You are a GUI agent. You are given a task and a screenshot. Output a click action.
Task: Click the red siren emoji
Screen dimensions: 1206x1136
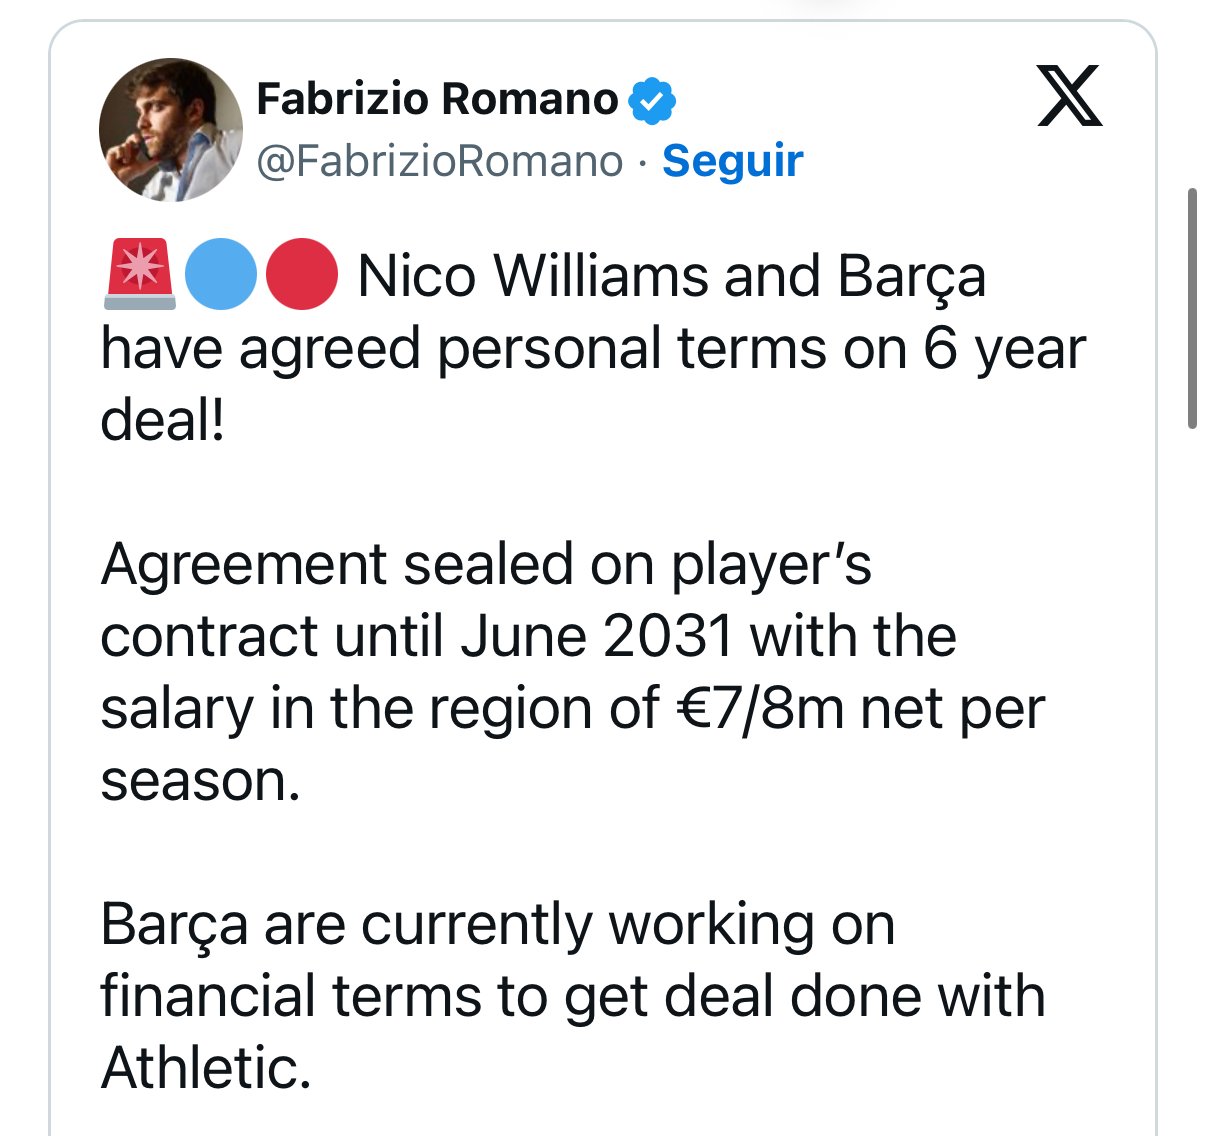click(x=140, y=275)
